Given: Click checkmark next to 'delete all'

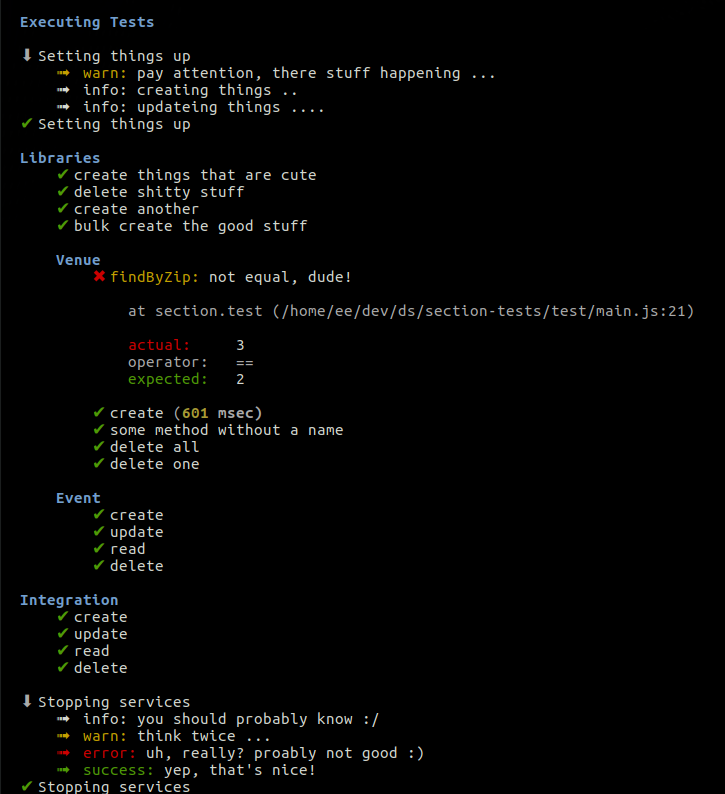Looking at the screenshot, I should coord(99,447).
